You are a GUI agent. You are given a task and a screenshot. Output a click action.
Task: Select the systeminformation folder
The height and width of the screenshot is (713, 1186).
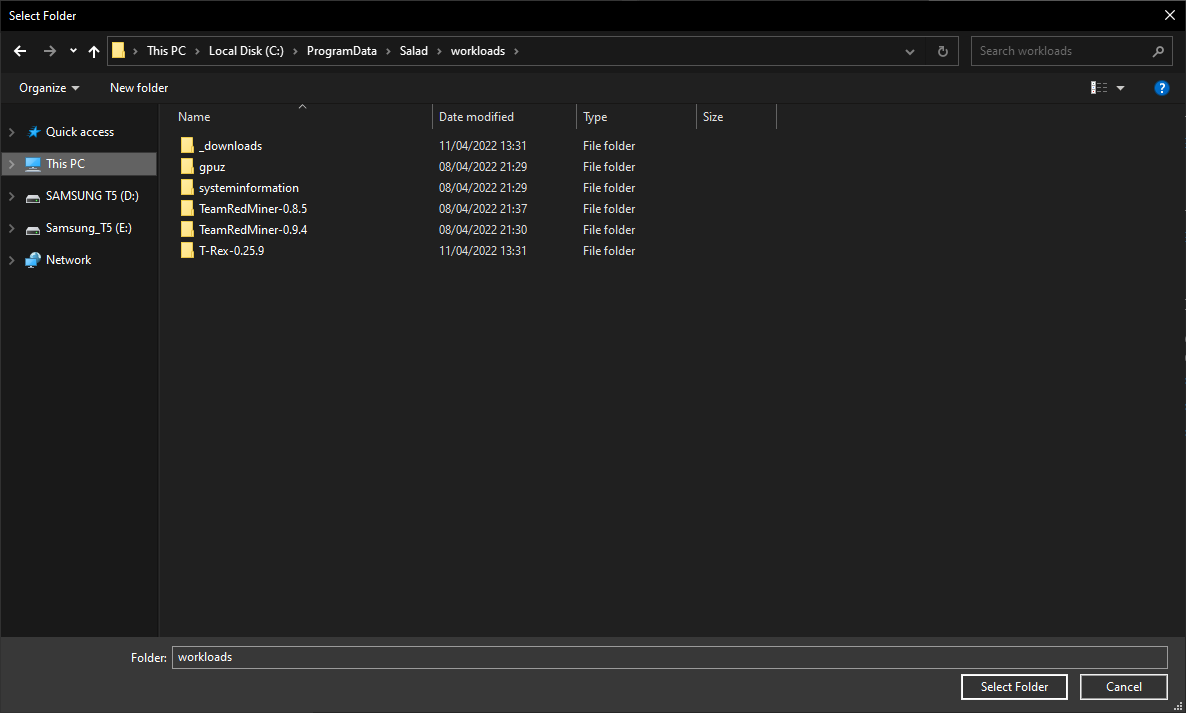[248, 188]
